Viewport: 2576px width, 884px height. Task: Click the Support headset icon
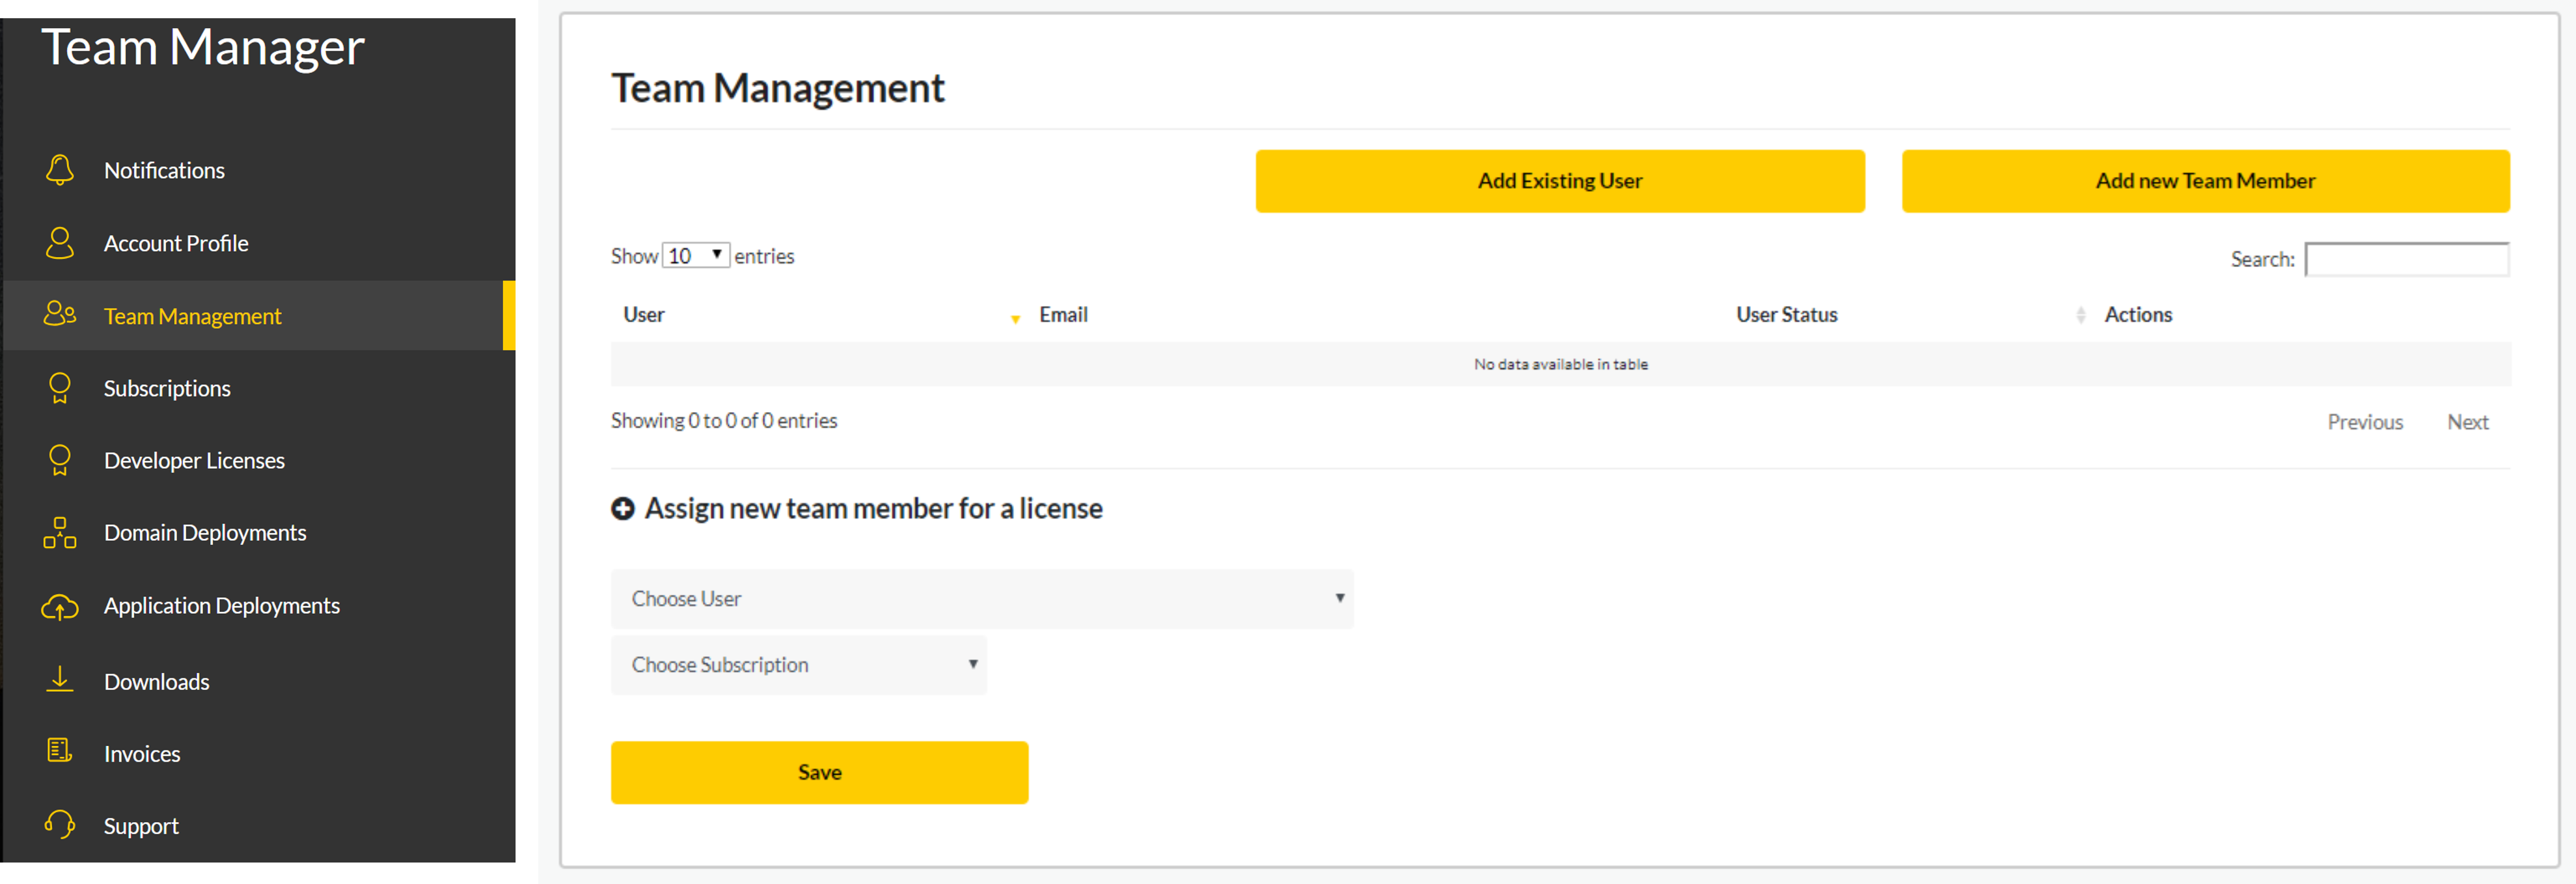pos(60,825)
